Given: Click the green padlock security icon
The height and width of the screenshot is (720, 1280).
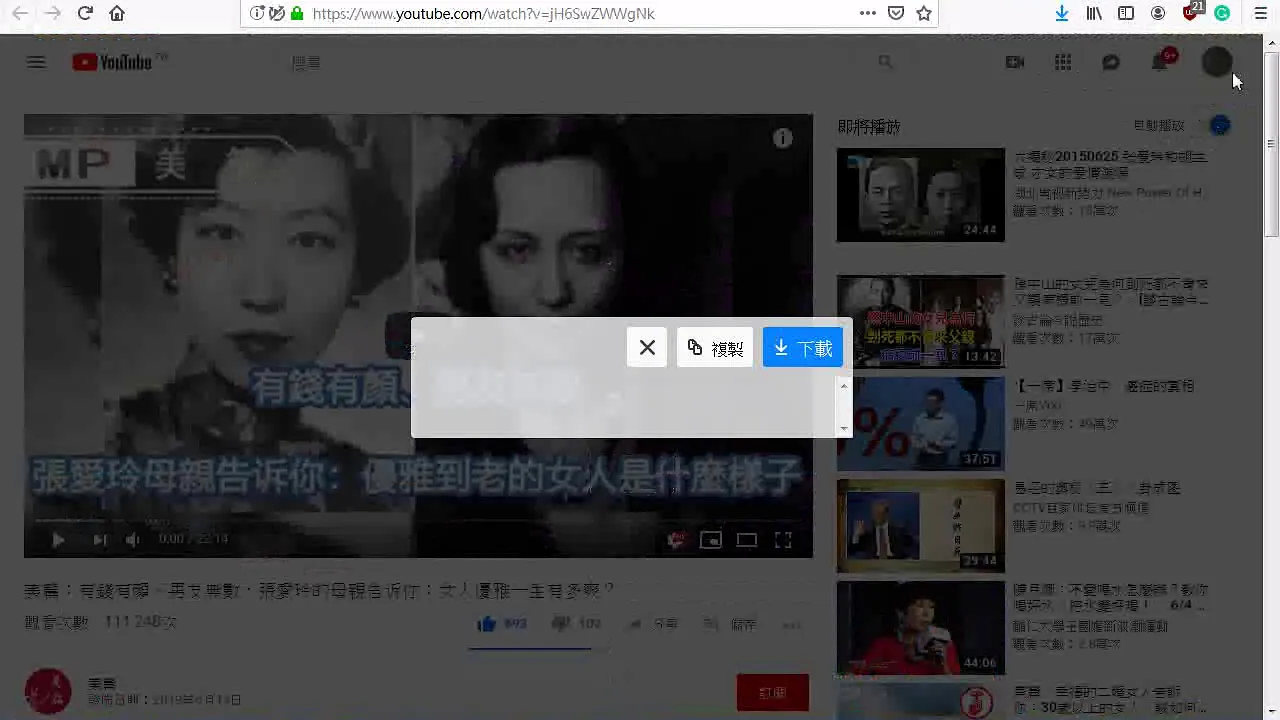Looking at the screenshot, I should tap(296, 13).
